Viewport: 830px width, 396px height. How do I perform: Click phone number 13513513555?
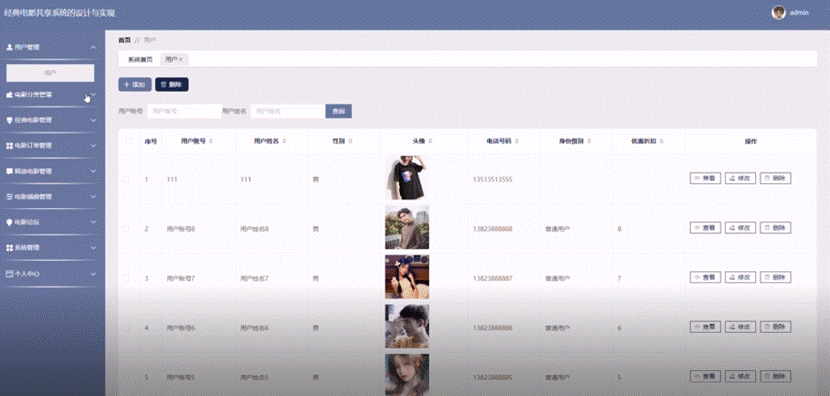click(x=492, y=180)
